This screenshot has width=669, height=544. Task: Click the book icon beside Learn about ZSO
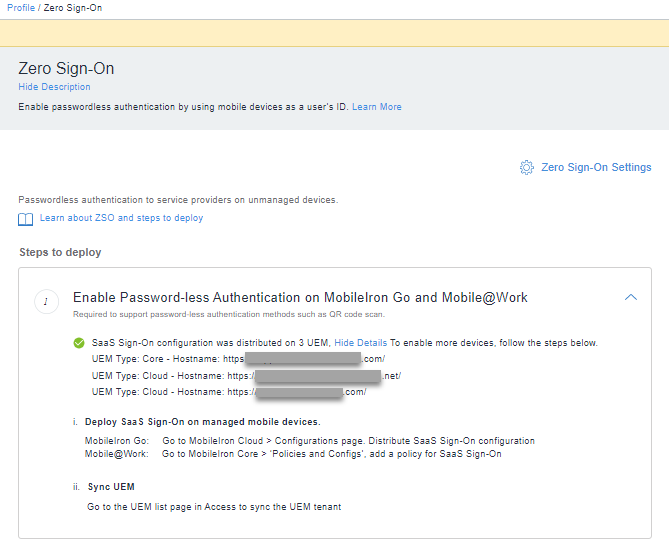pos(26,219)
